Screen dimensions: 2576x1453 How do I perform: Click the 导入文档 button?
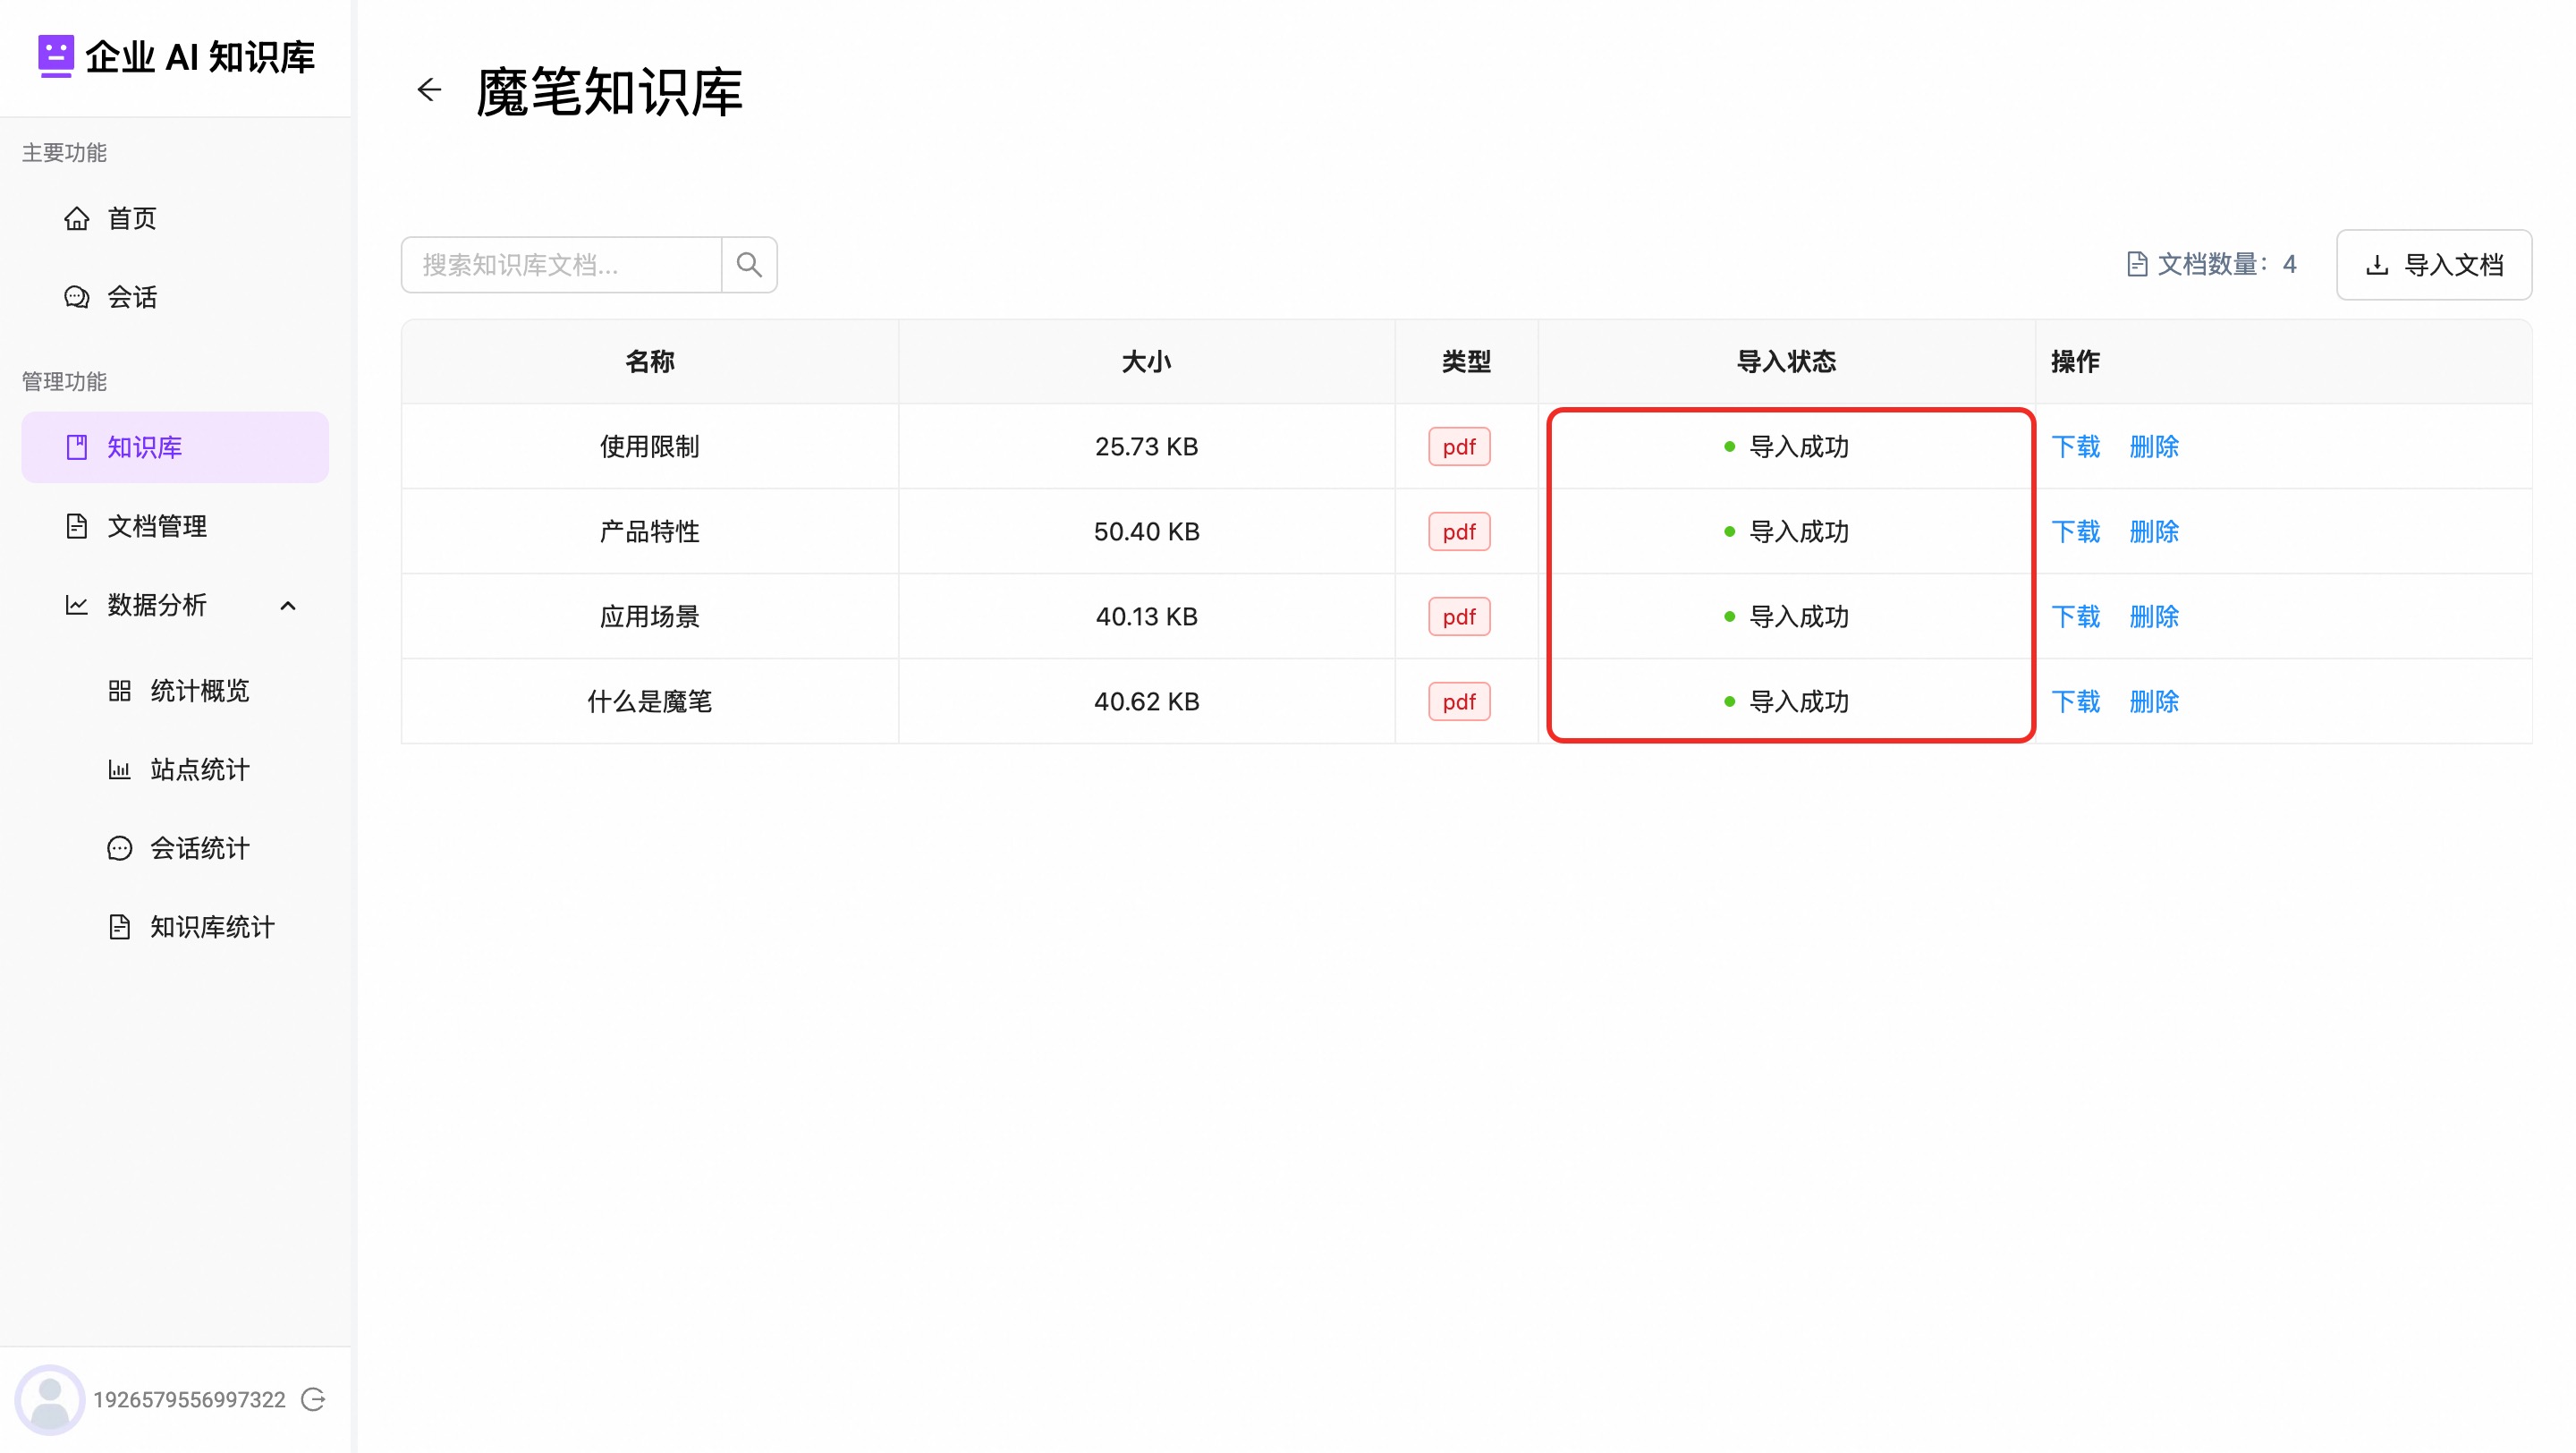tap(2433, 264)
